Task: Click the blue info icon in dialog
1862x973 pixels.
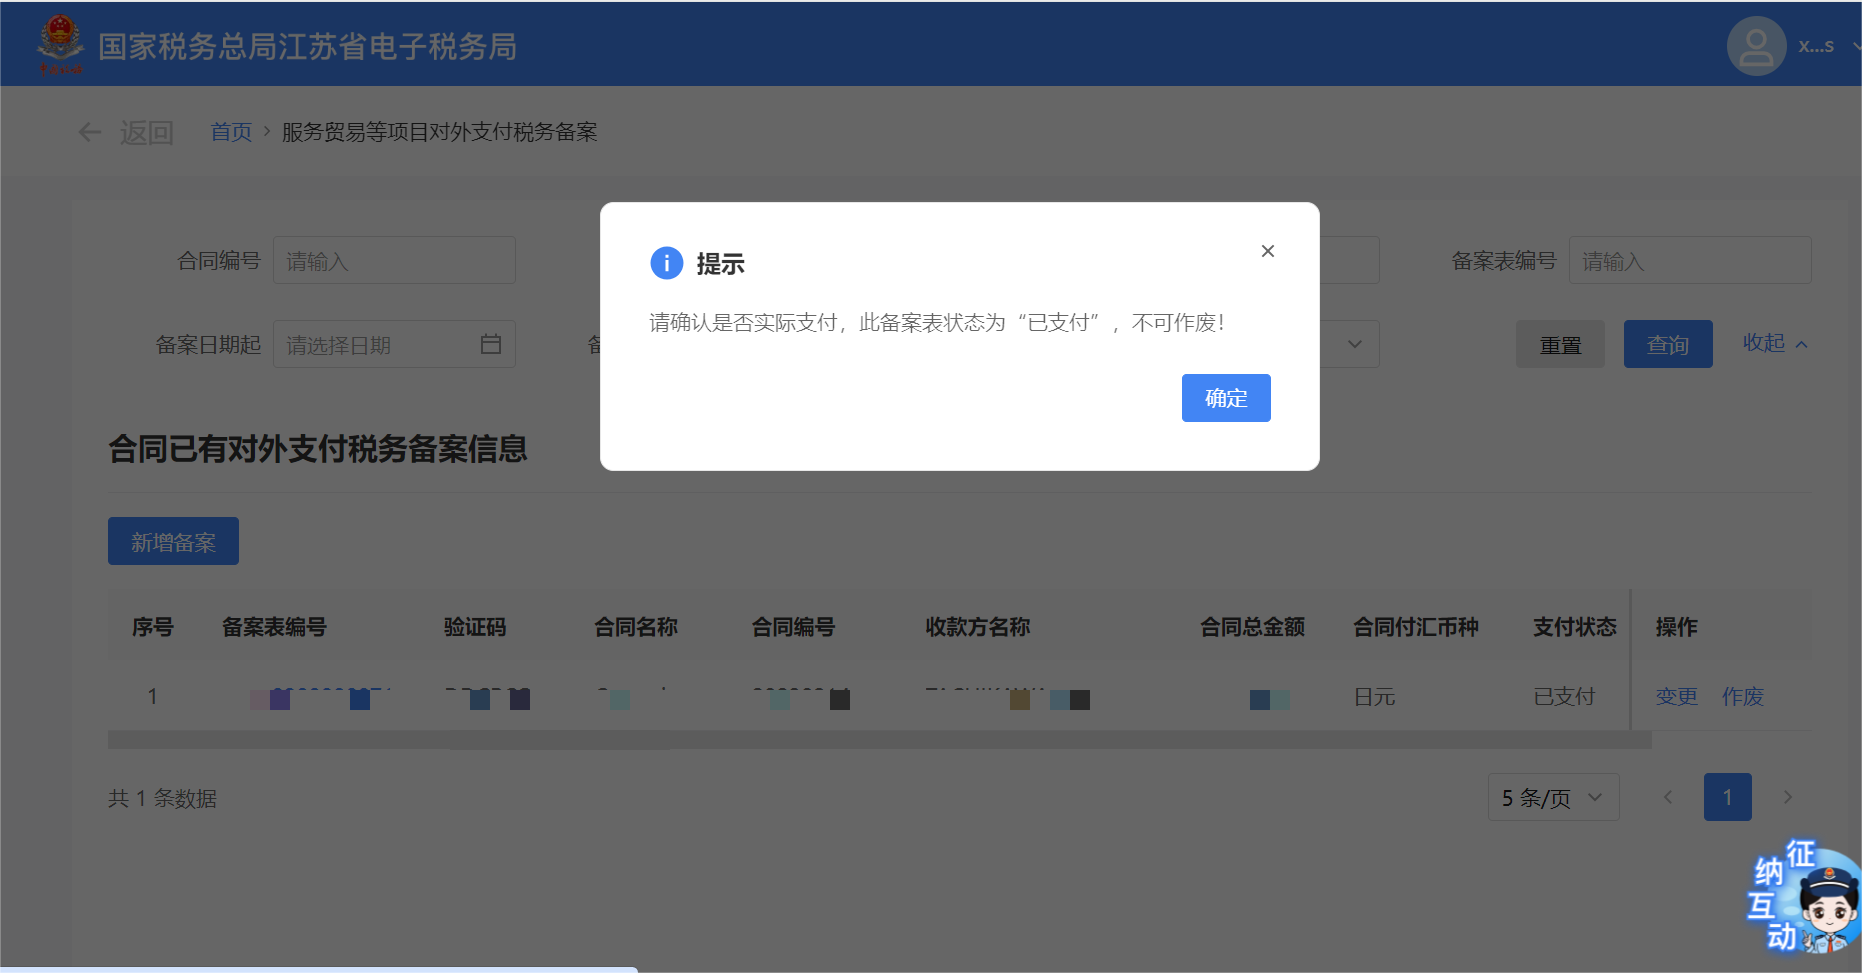Action: click(x=666, y=263)
